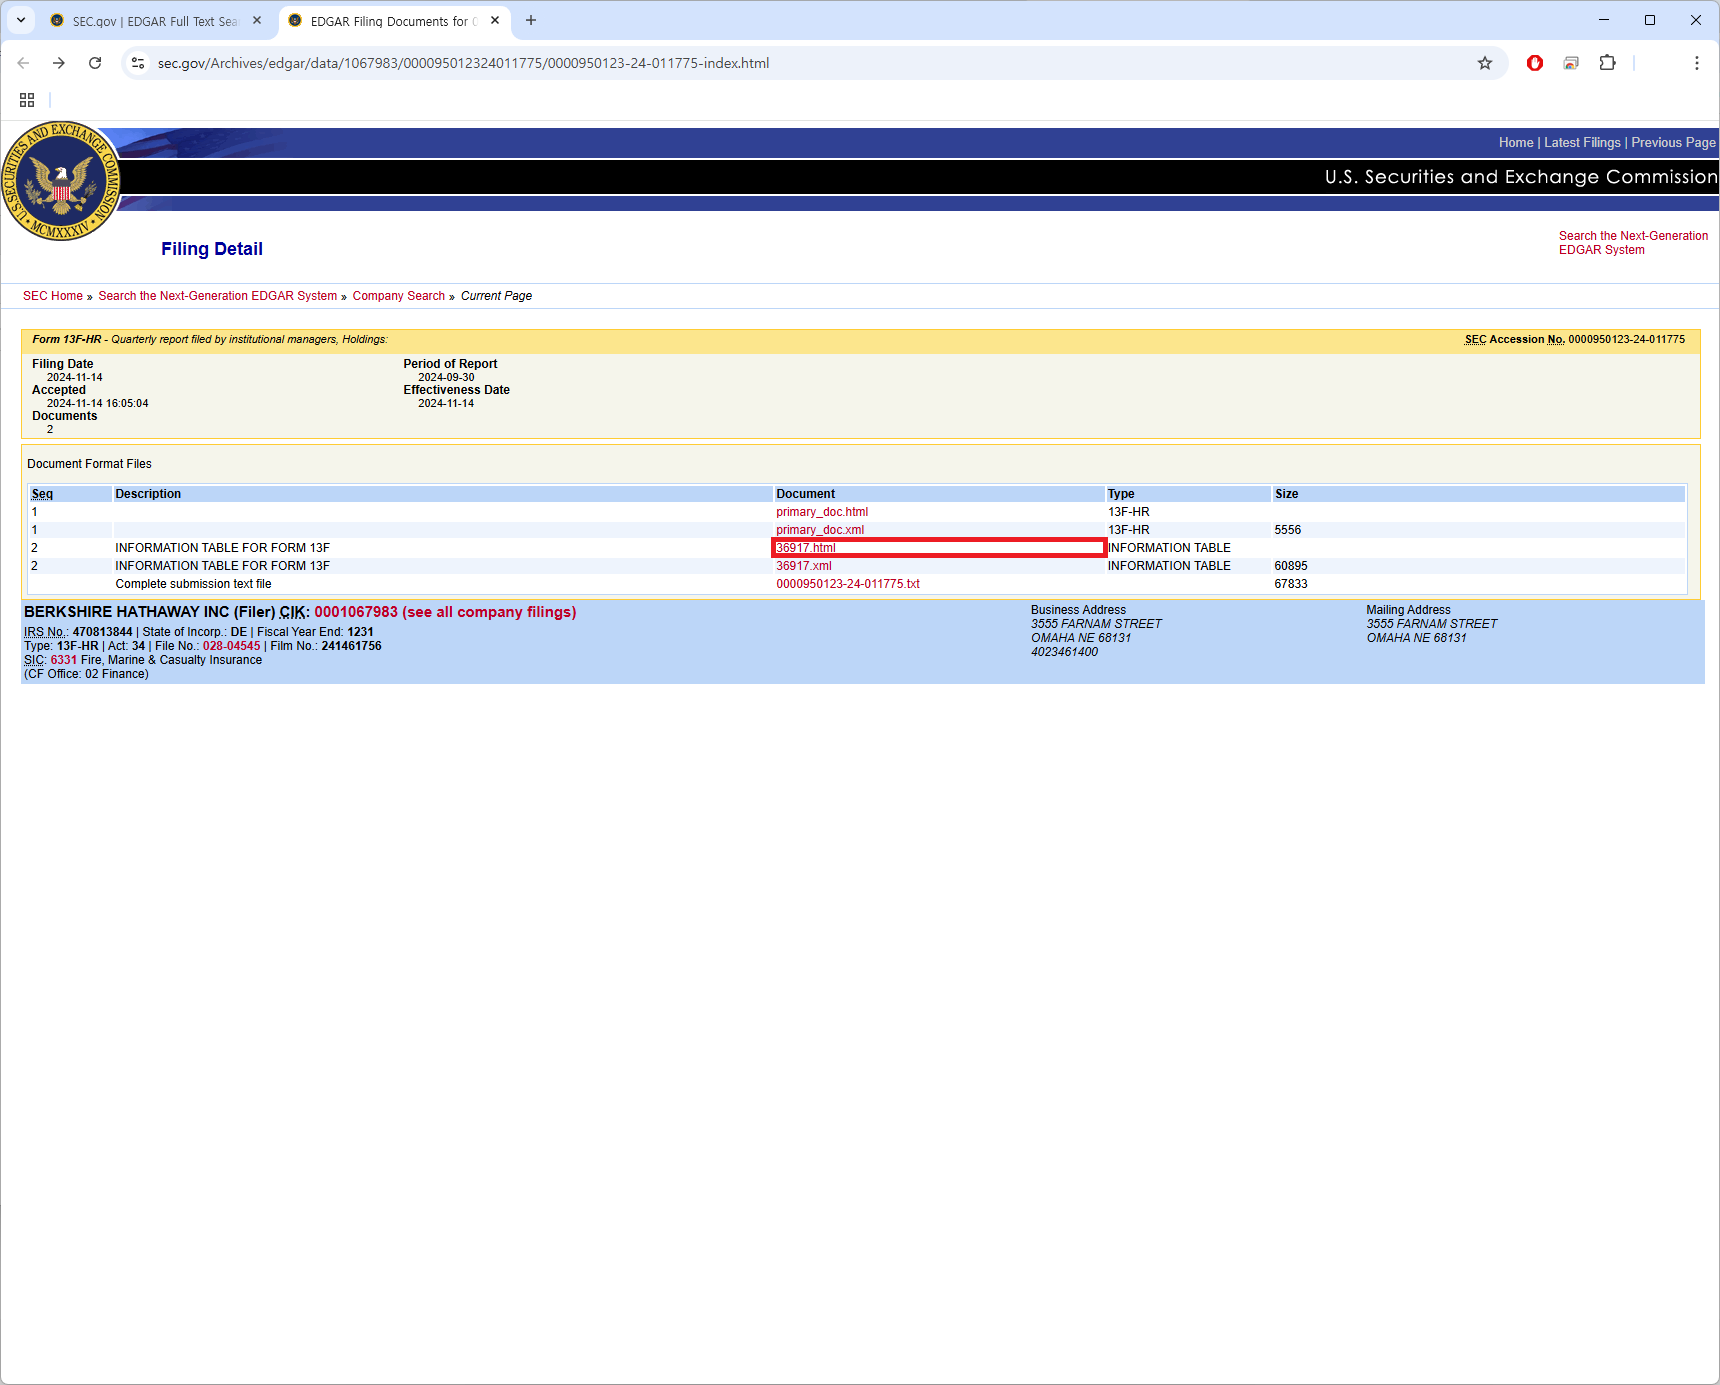Reload the current page
1720x1385 pixels.
pyautogui.click(x=95, y=63)
